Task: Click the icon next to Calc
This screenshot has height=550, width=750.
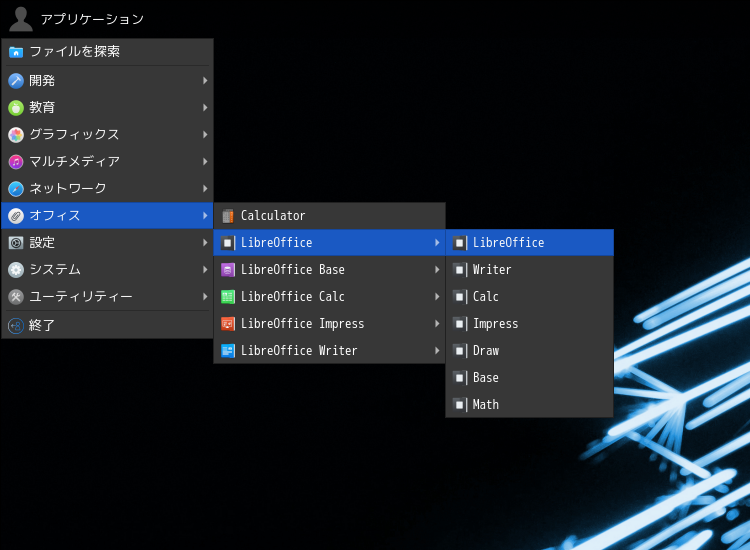Action: point(460,297)
